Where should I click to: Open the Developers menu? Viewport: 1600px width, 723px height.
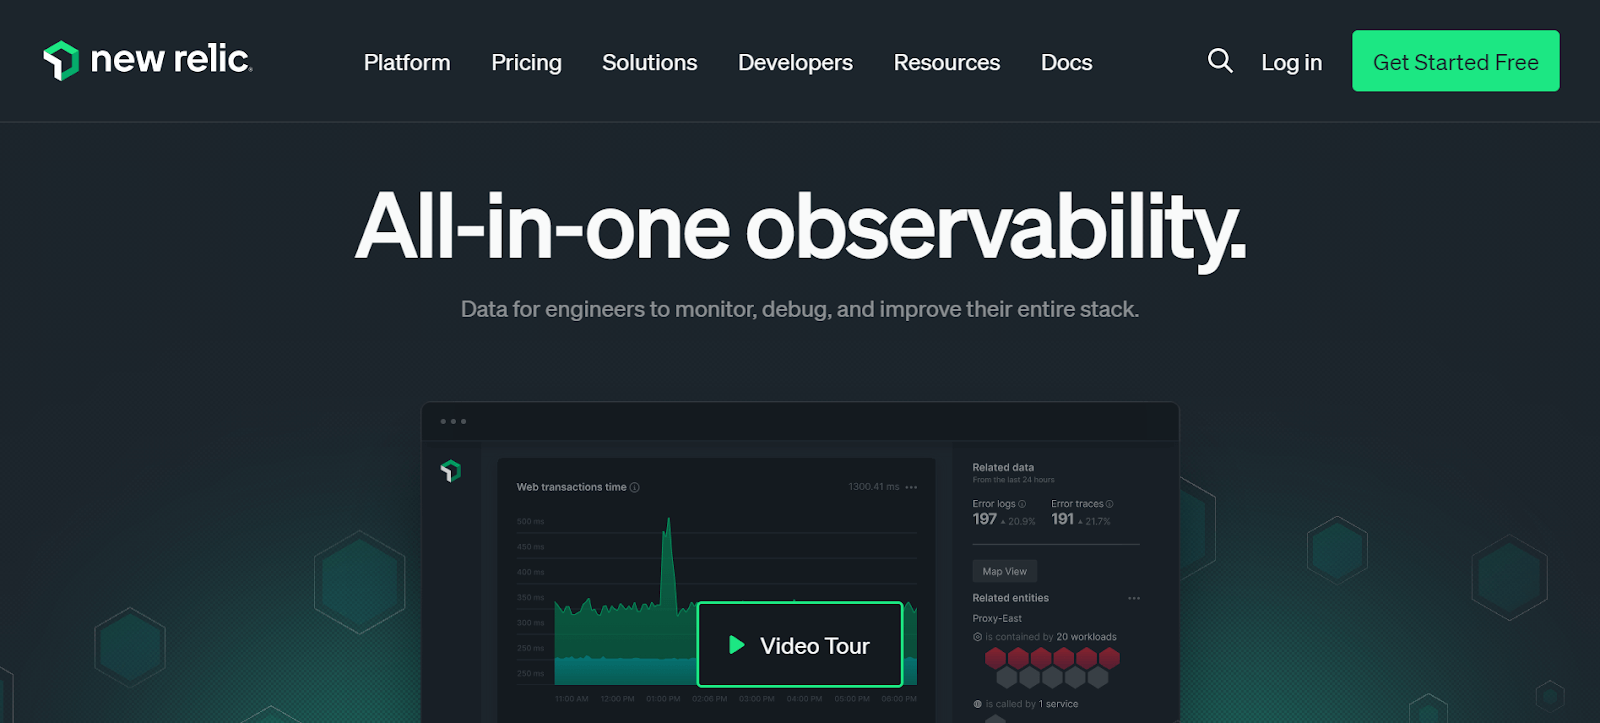[795, 62]
